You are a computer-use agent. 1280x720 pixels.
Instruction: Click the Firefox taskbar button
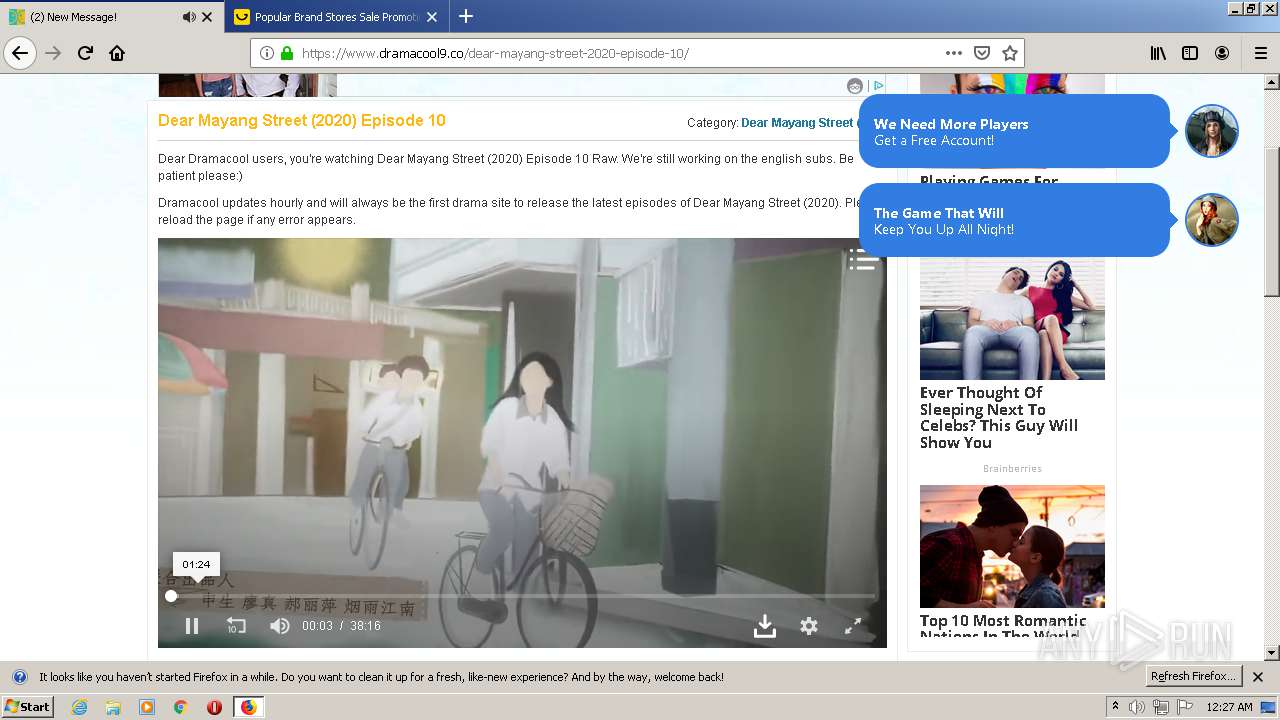click(248, 707)
